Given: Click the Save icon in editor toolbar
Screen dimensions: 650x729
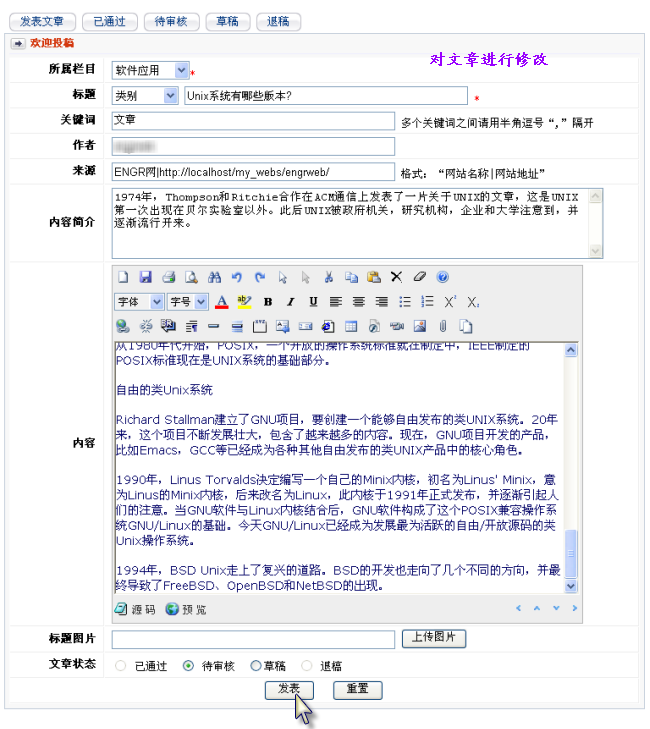Looking at the screenshot, I should click(146, 277).
